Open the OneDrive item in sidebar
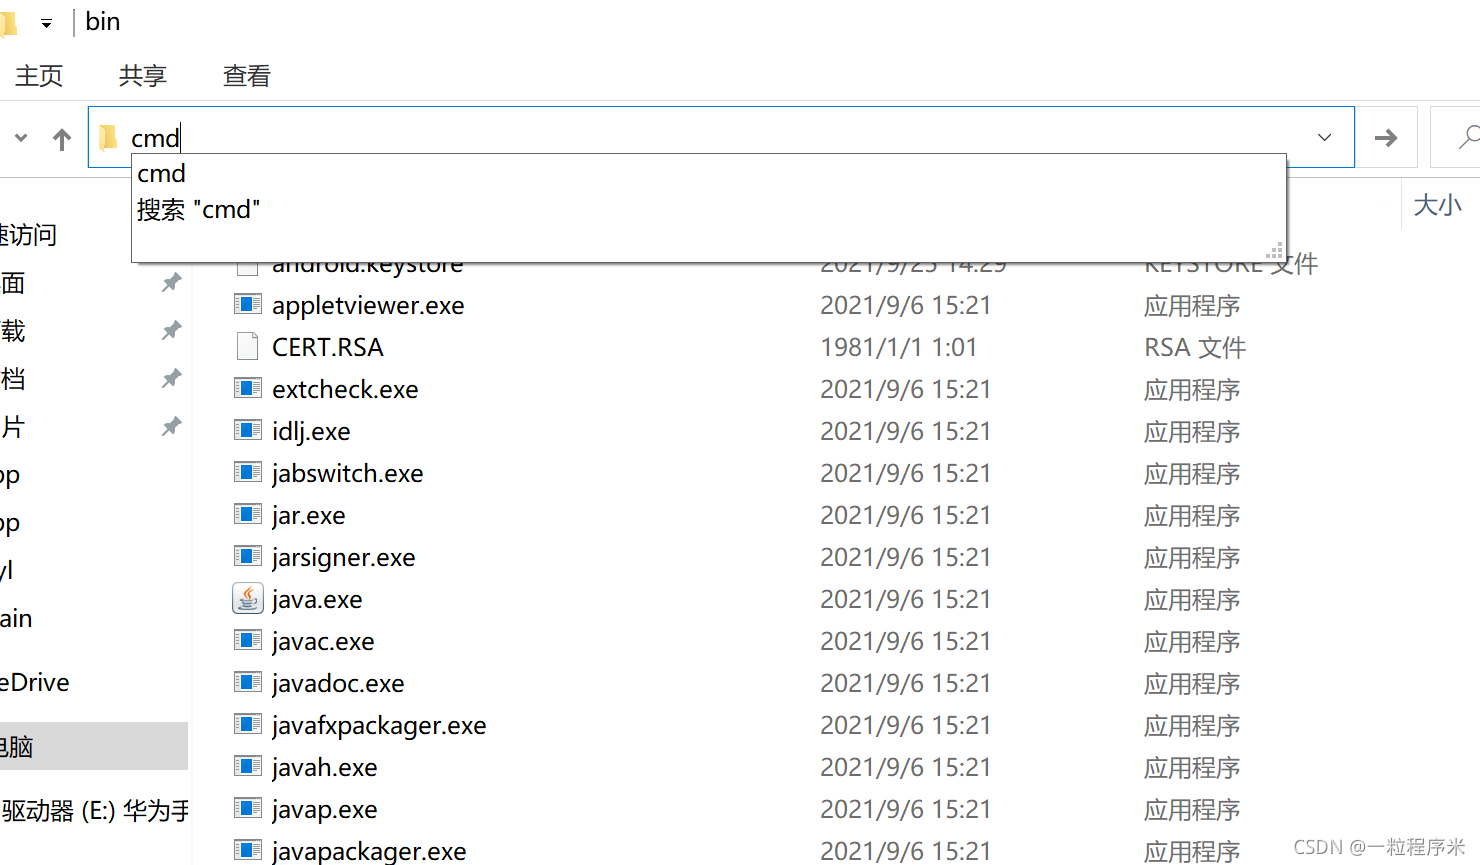 [x=35, y=683]
